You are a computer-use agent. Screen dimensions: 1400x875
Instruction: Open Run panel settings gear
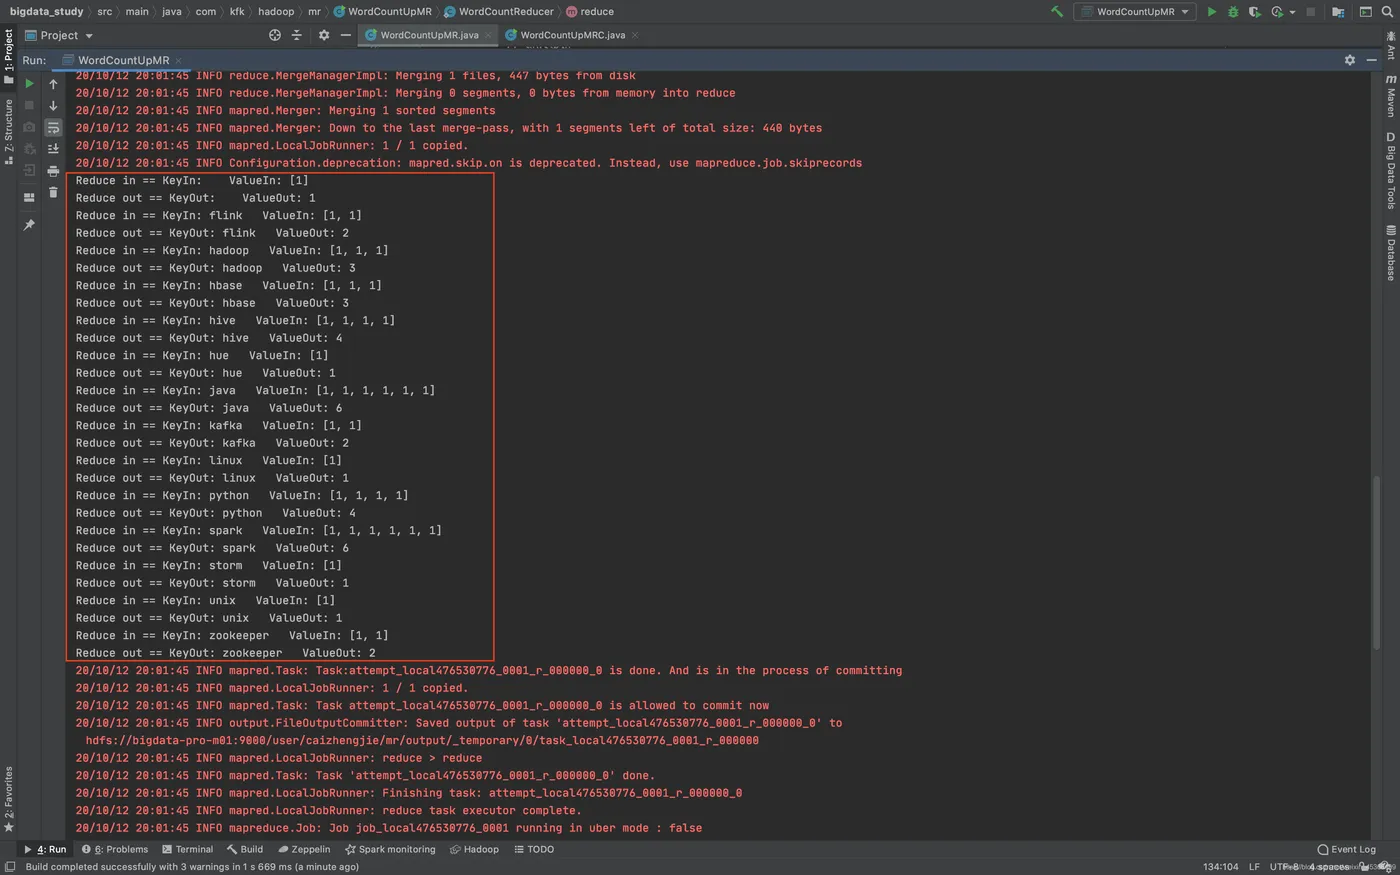point(1349,60)
